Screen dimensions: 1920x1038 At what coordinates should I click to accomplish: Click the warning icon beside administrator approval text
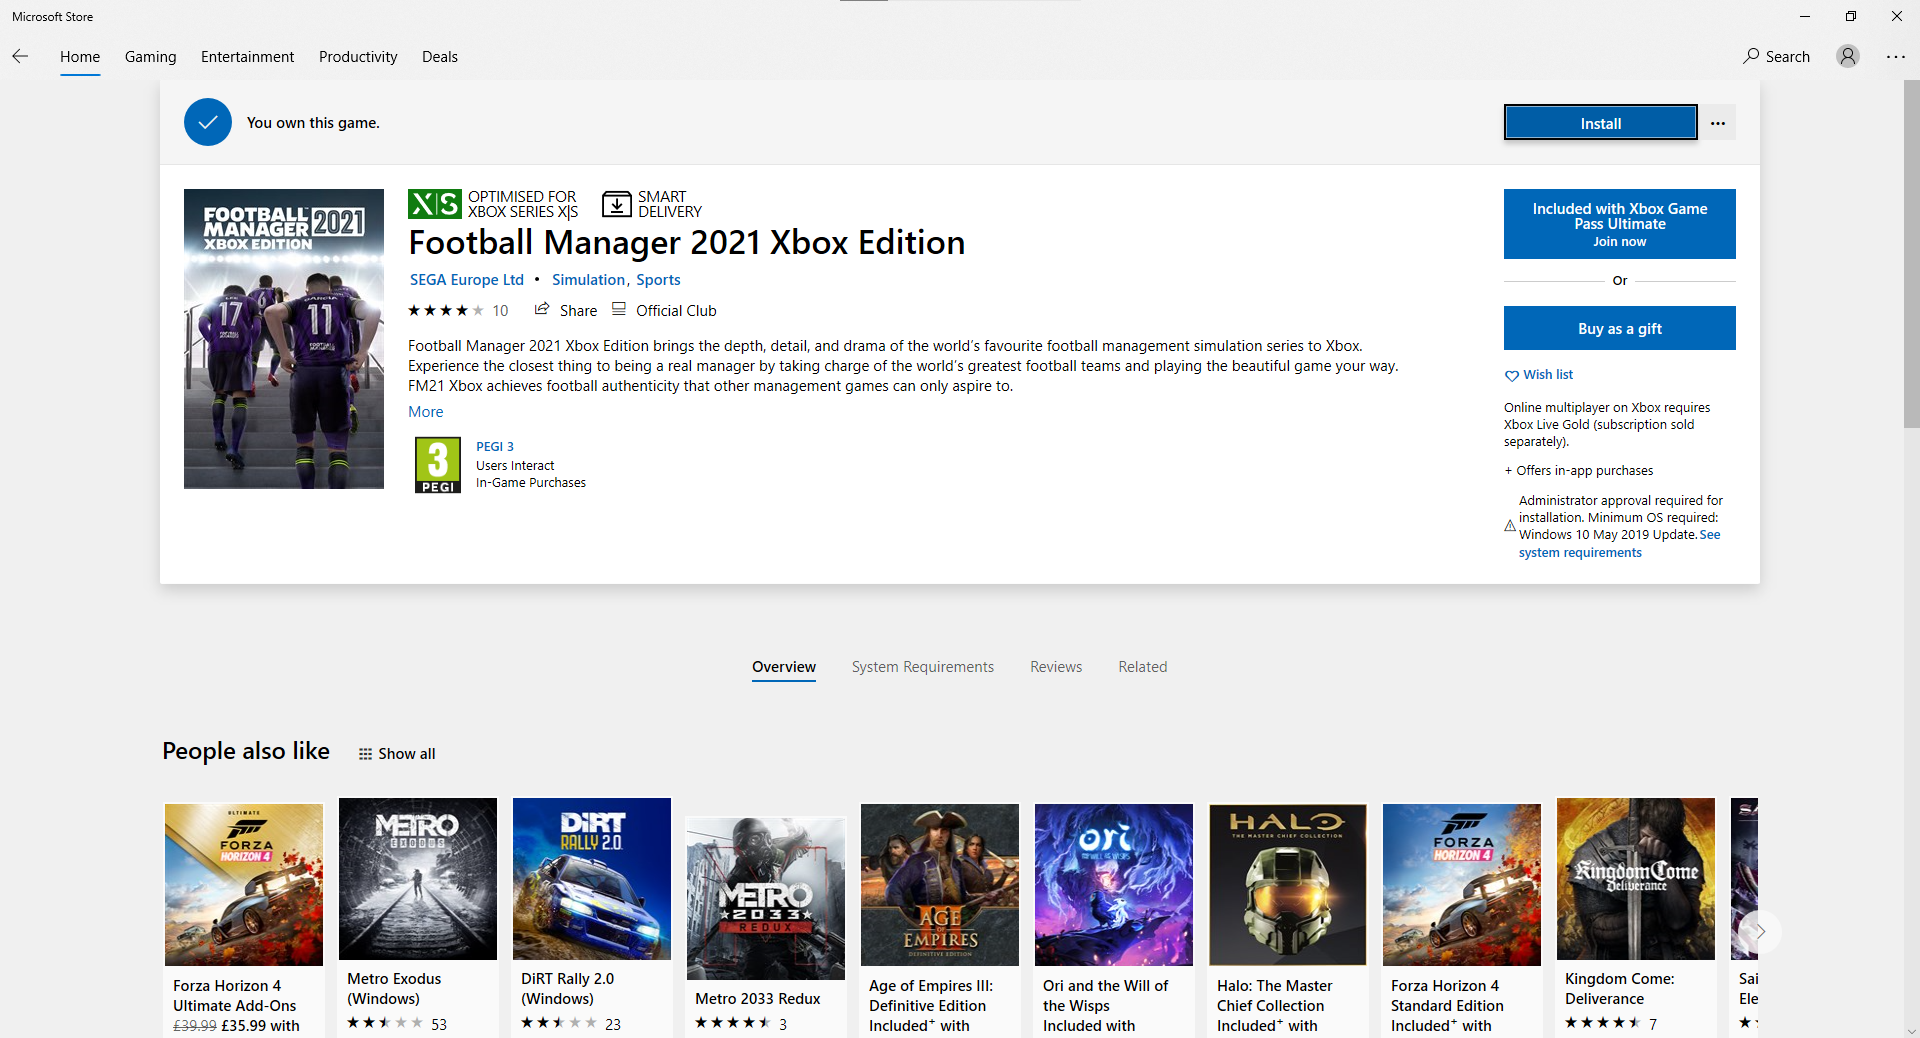(x=1510, y=526)
